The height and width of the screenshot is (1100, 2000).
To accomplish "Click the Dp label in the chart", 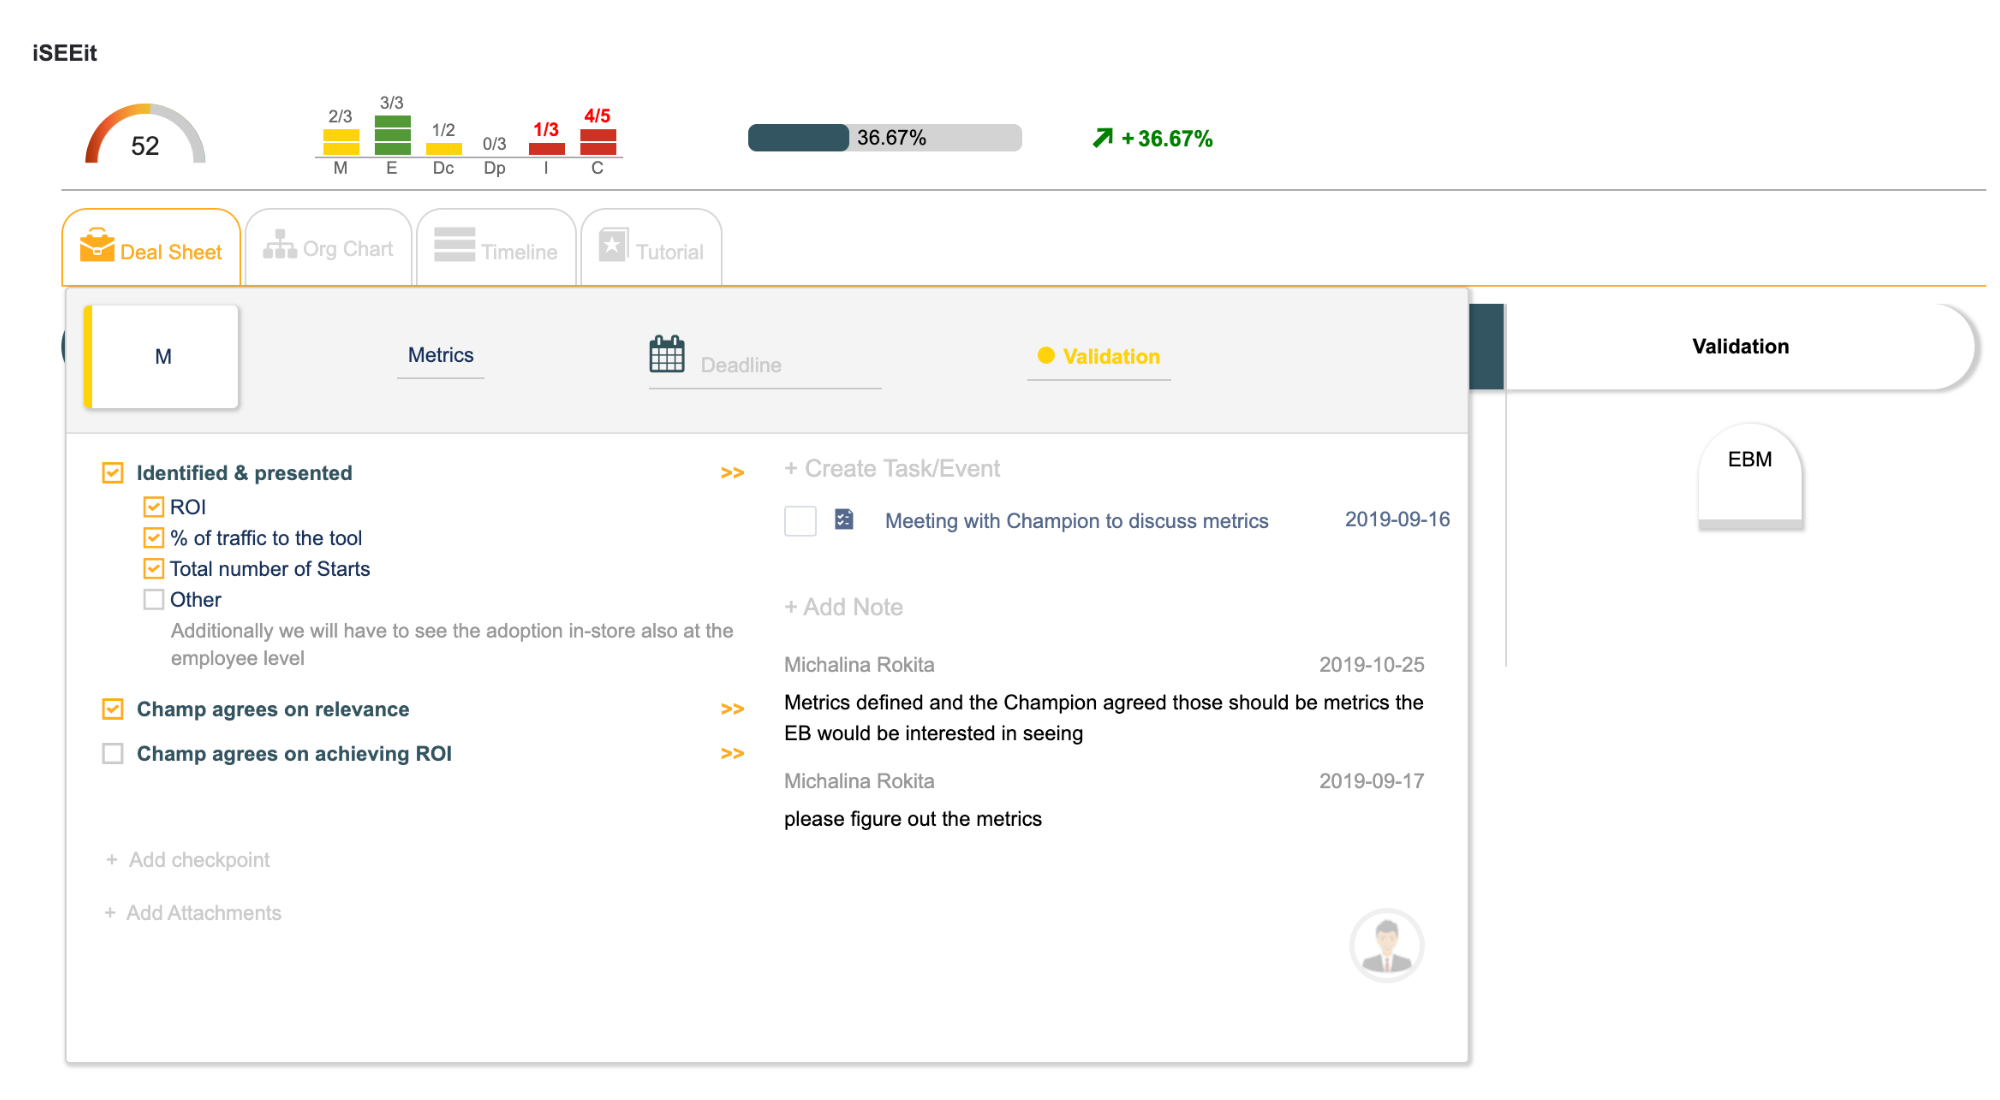I will (495, 168).
